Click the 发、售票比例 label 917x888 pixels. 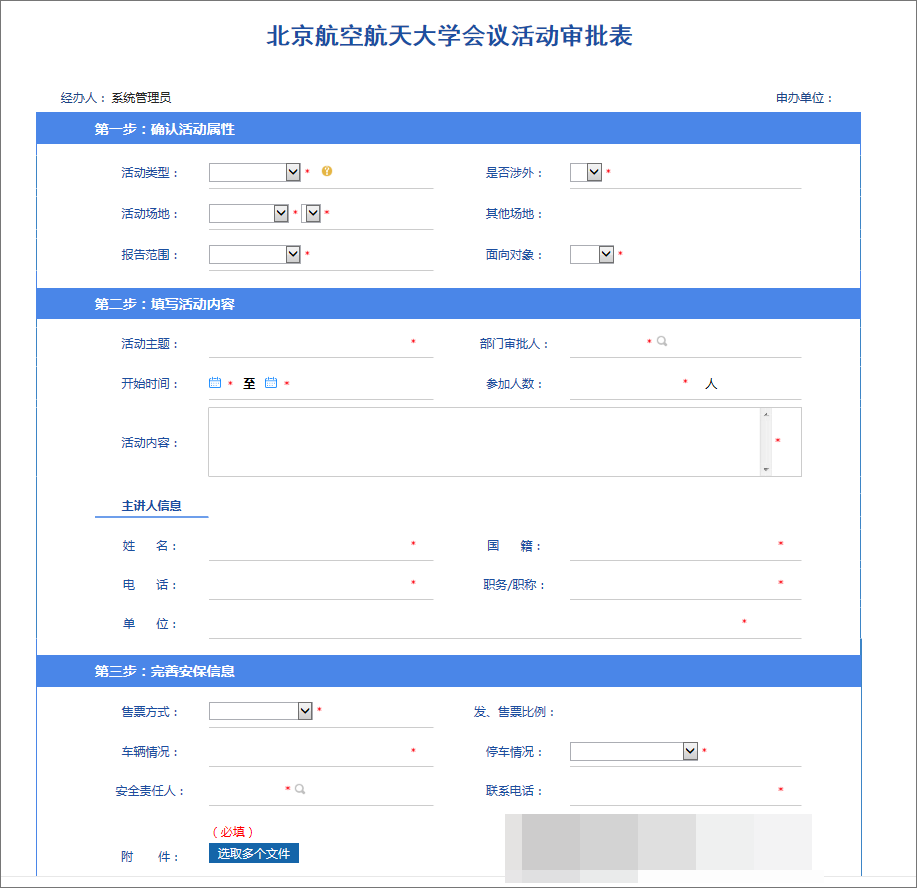tap(513, 711)
